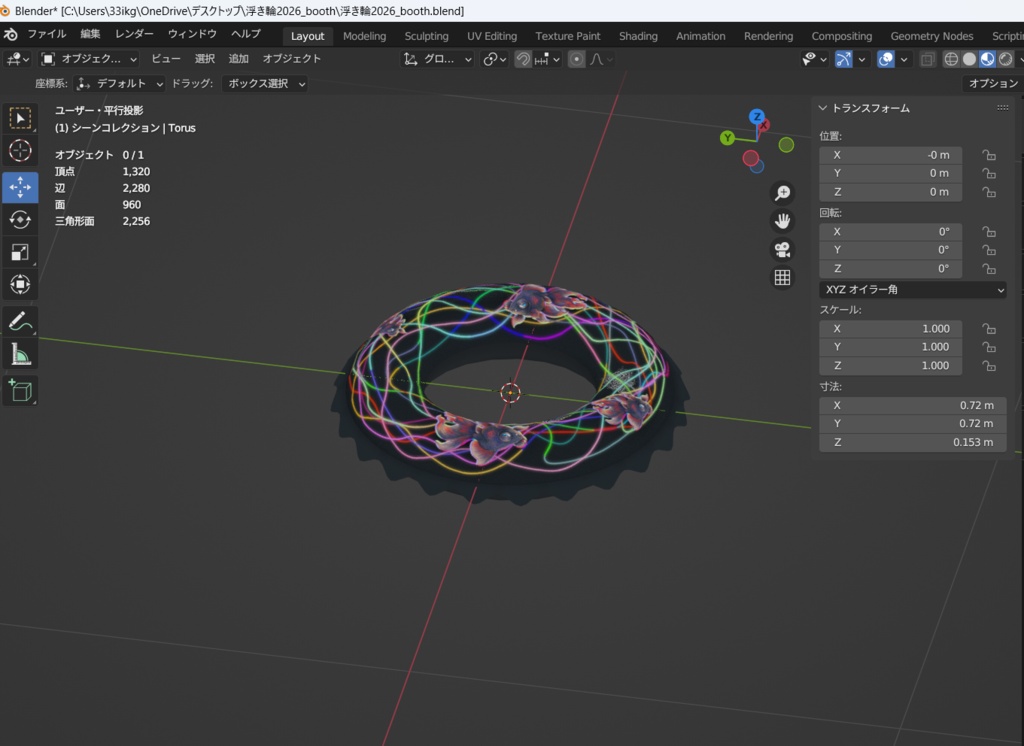Open the Add (追加) header menu

[x=238, y=59]
